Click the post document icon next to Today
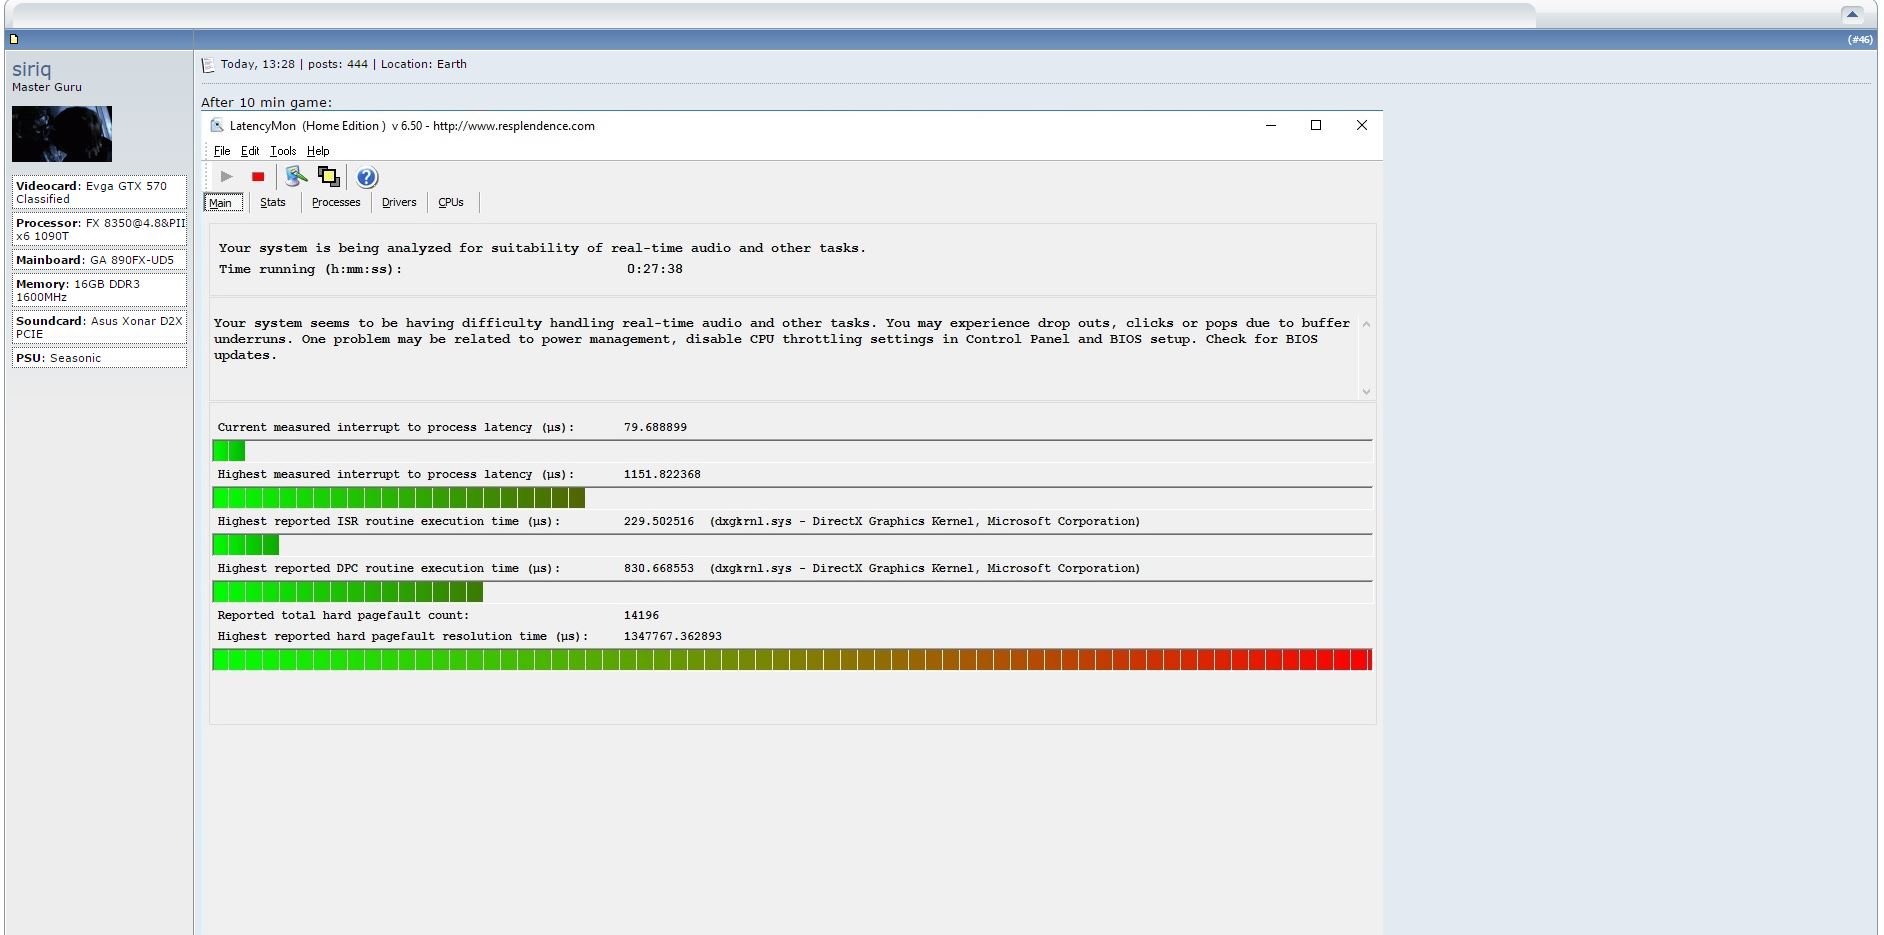1884x935 pixels. tap(208, 65)
